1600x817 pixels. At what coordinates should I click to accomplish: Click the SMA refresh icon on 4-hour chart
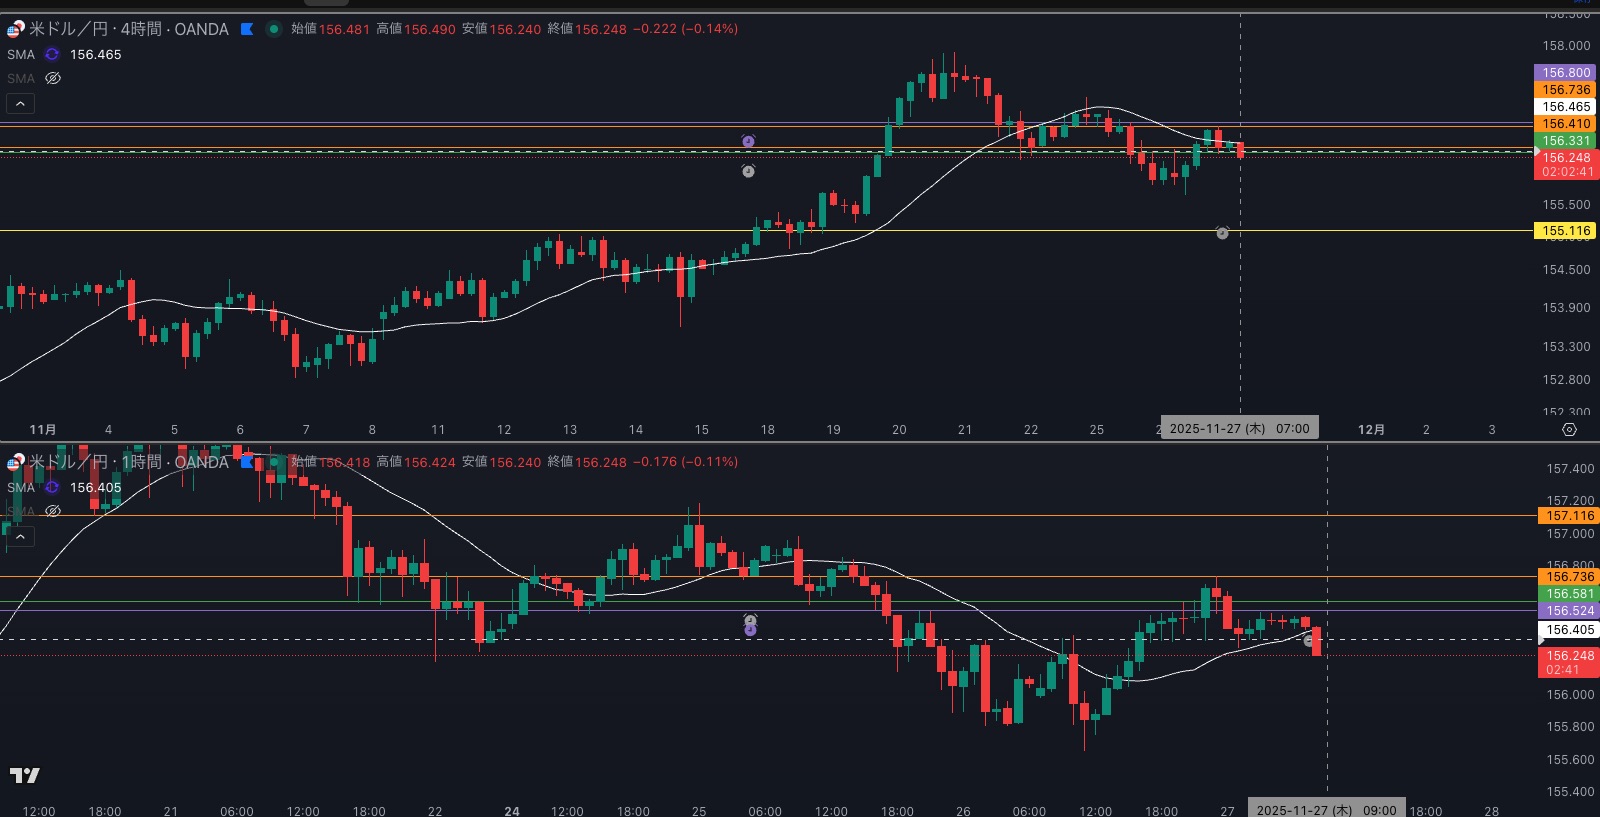click(52, 54)
